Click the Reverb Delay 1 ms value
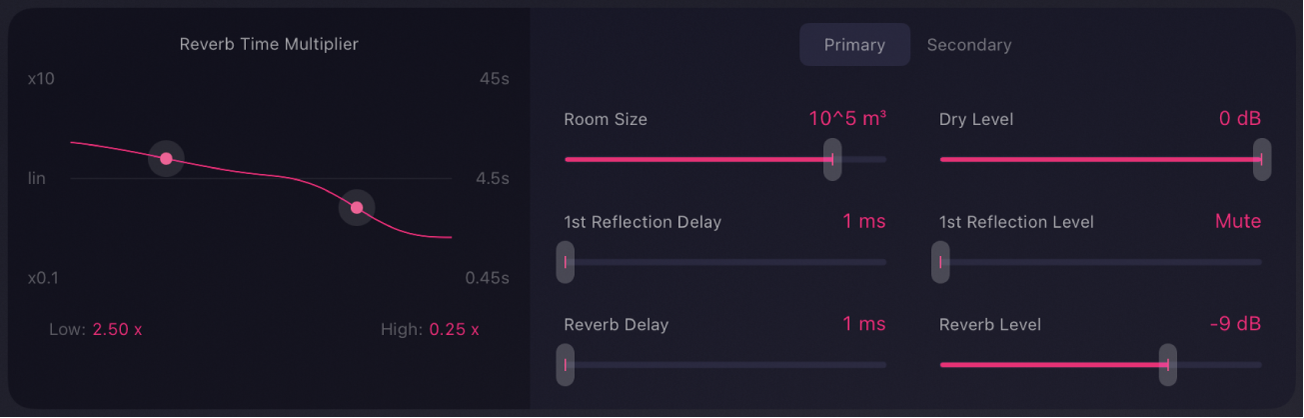The height and width of the screenshot is (418, 1304). [x=864, y=324]
